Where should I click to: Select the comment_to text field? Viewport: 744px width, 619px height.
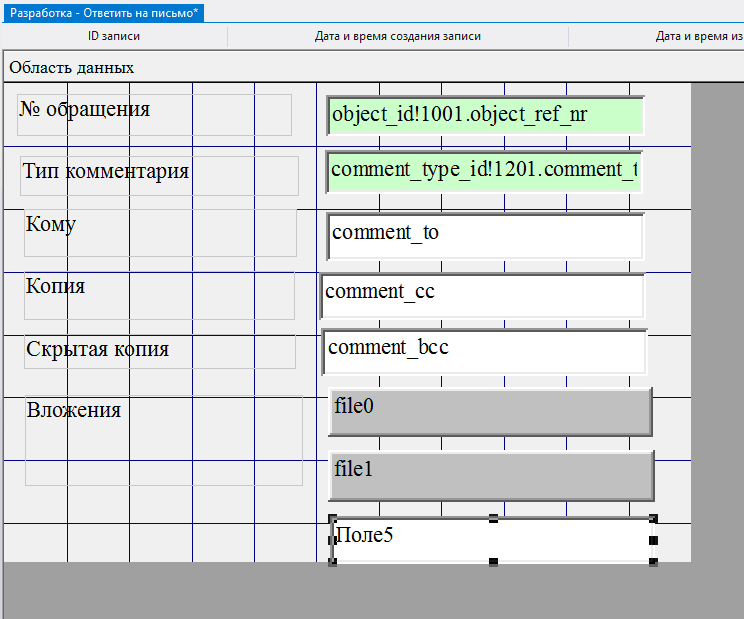pos(485,236)
